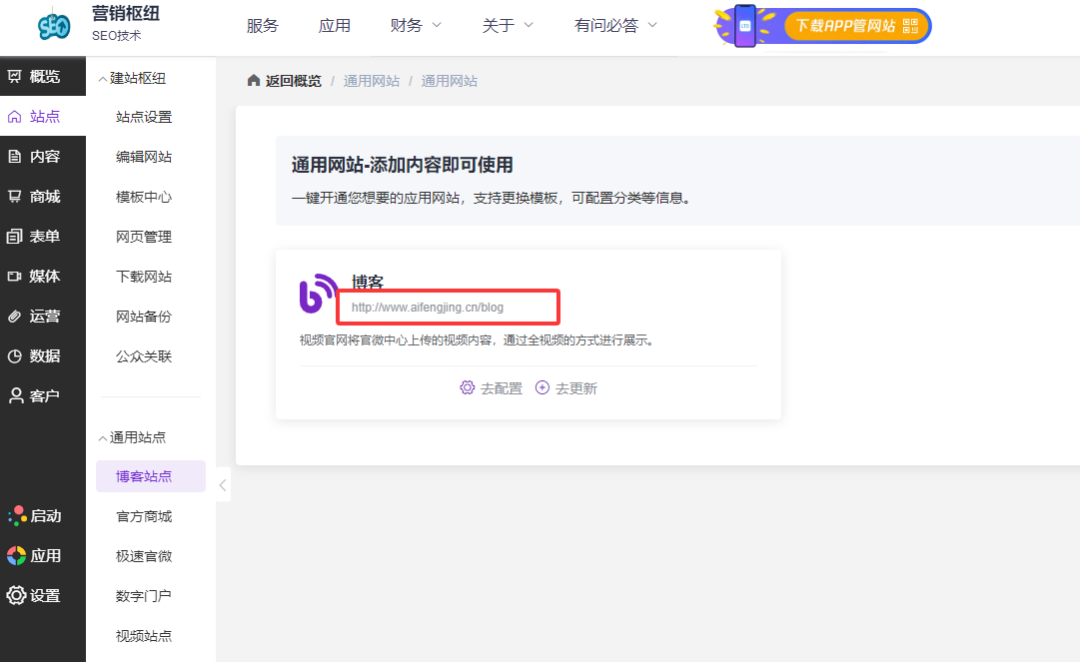Click 营销枢纽 site title
1080x662 pixels.
(x=125, y=14)
